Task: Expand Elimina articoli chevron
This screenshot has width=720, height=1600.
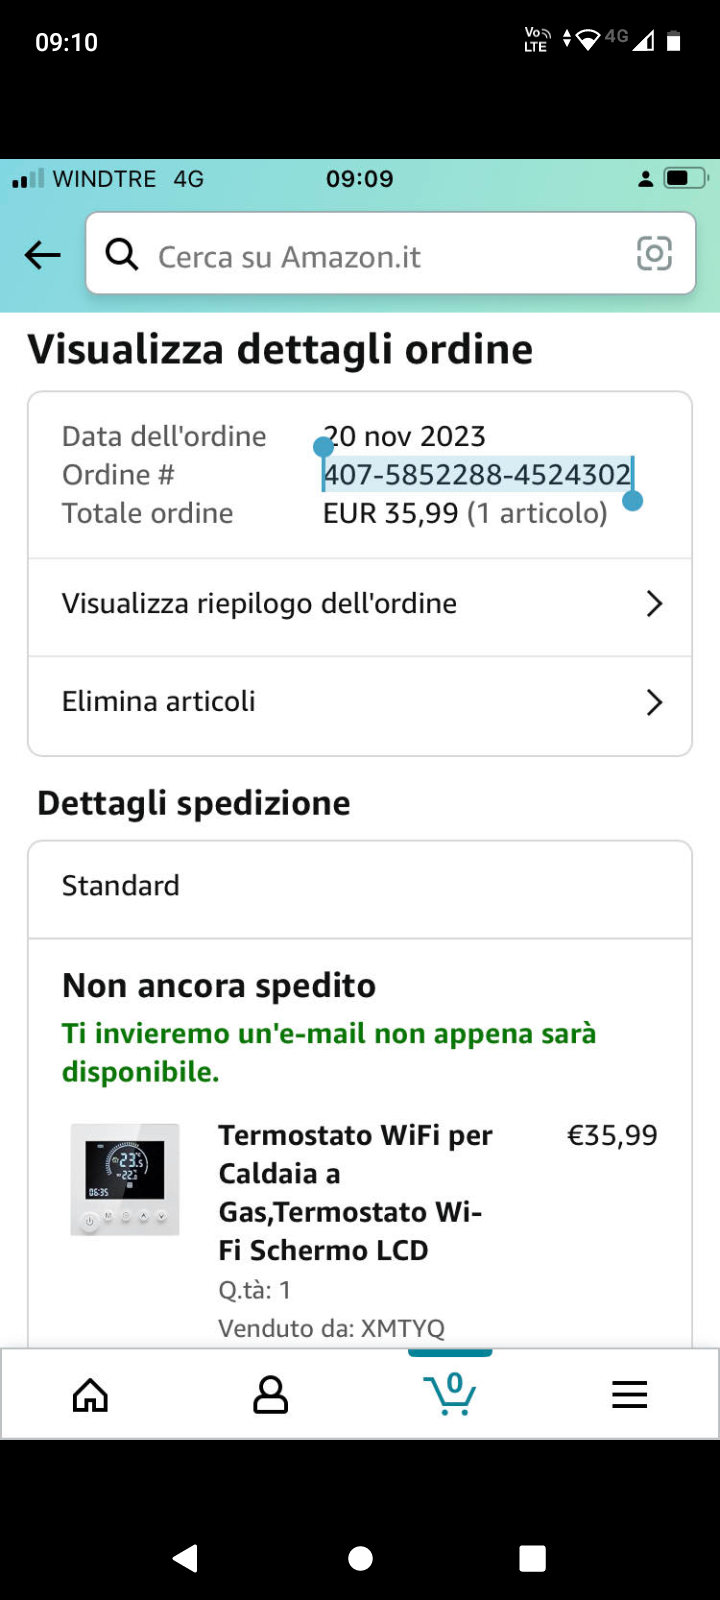Action: point(654,702)
